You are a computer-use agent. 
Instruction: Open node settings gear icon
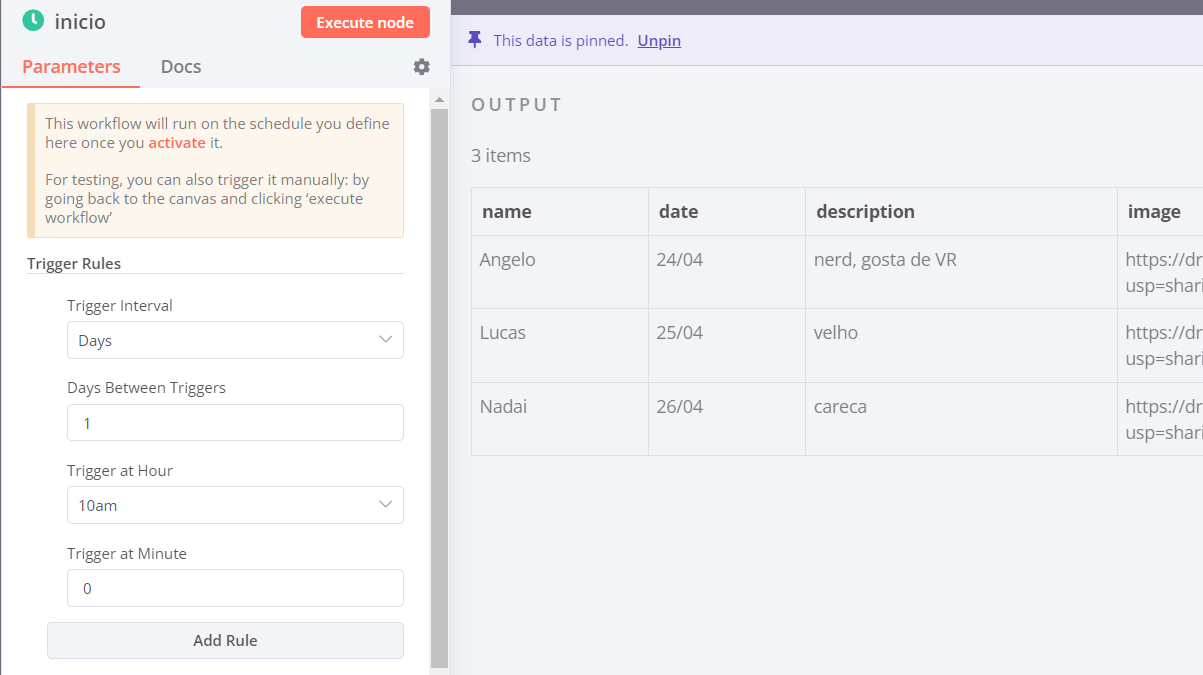click(x=422, y=67)
